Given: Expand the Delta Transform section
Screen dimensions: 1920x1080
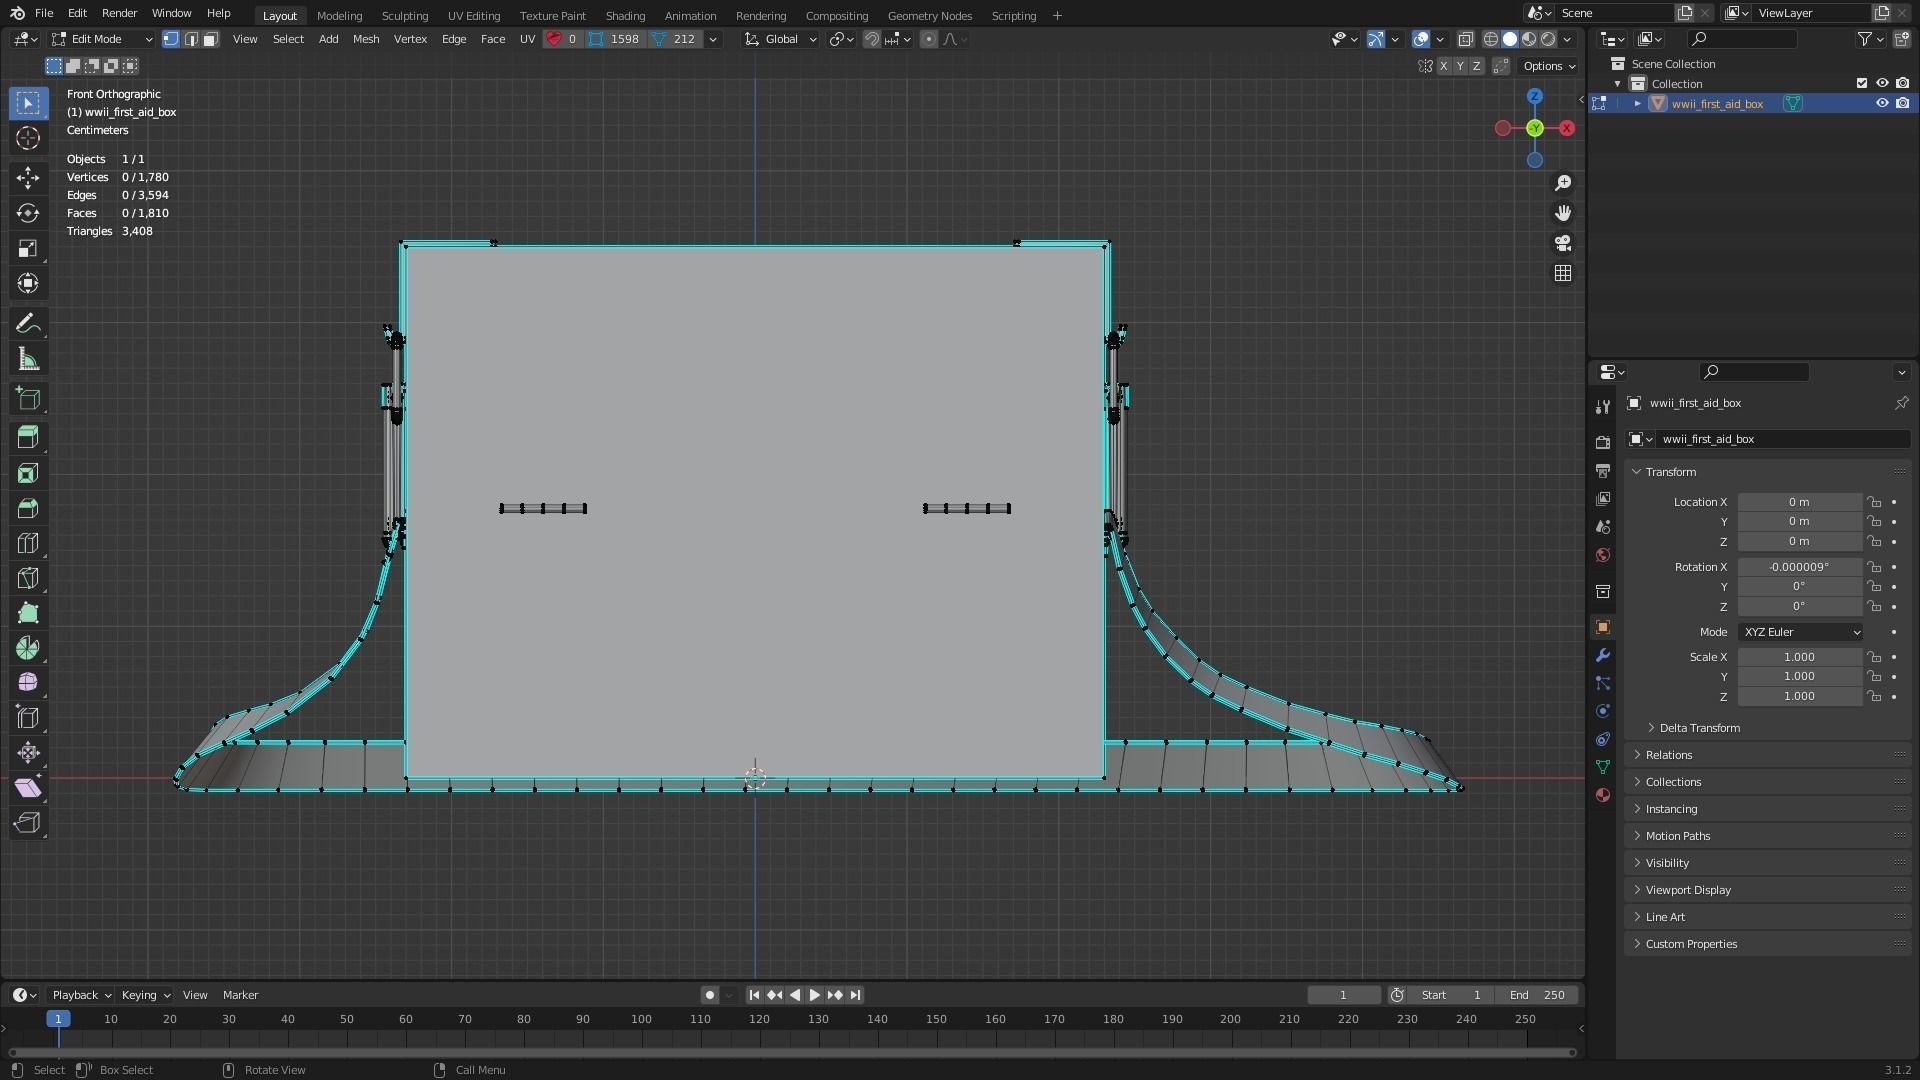Looking at the screenshot, I should coord(1698,728).
